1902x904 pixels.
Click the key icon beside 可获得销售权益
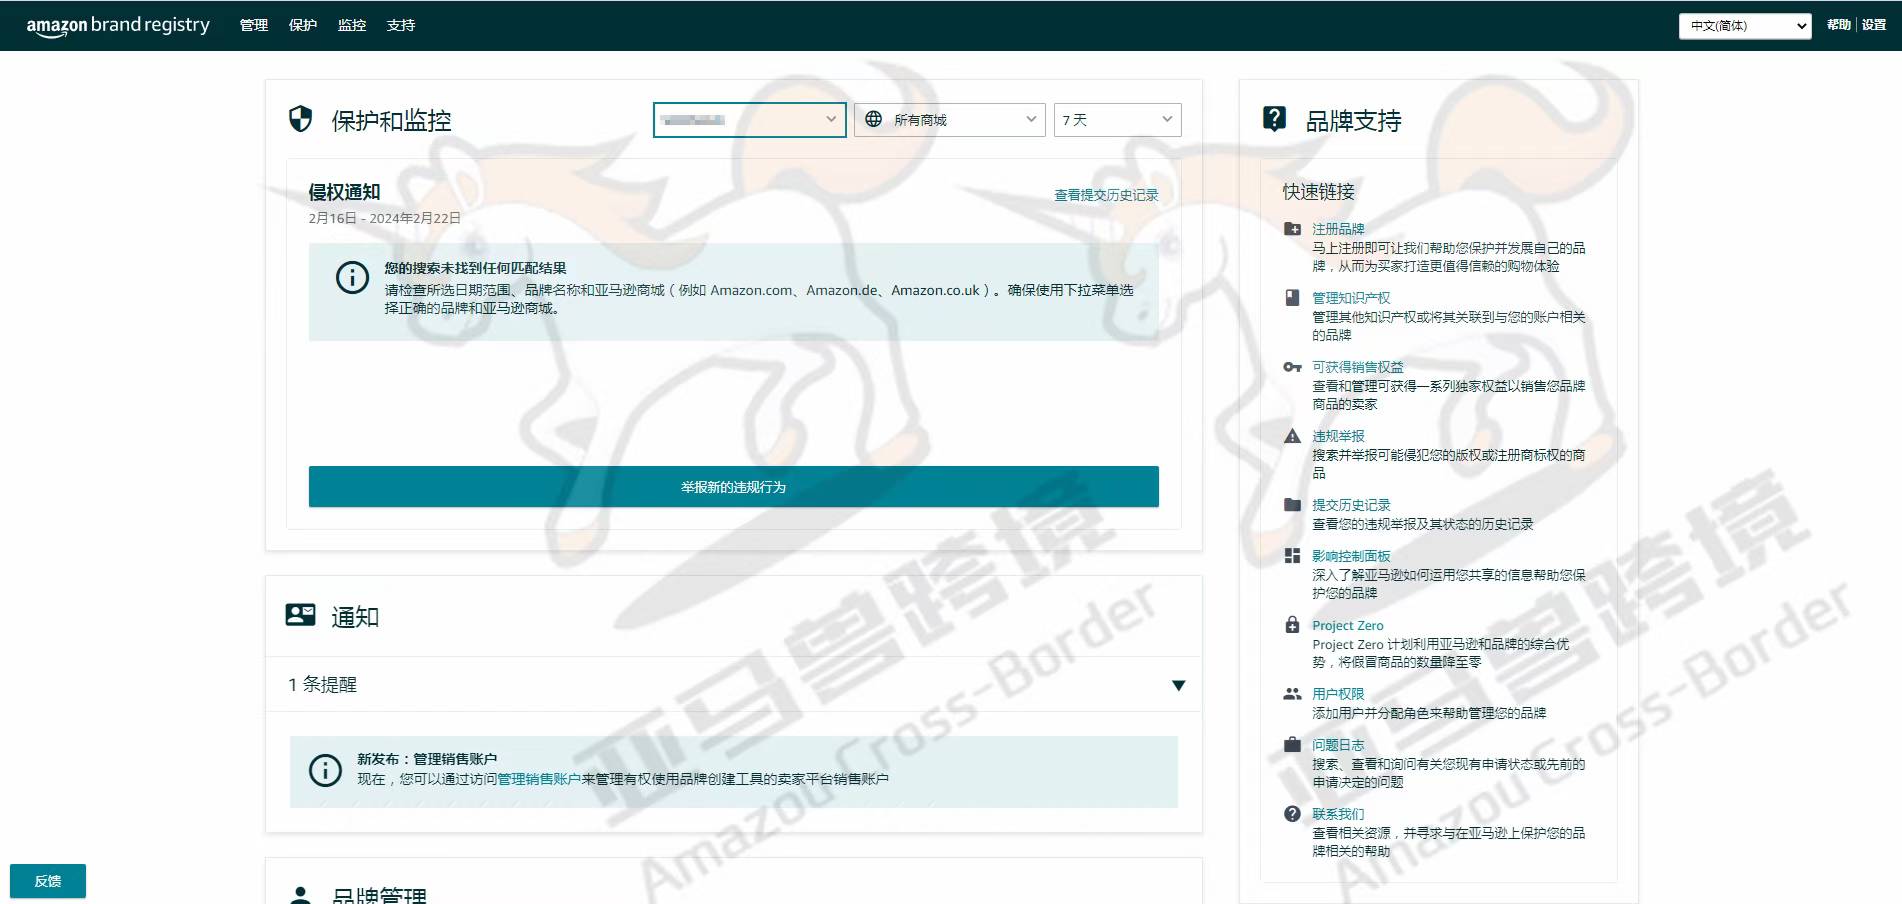(1292, 367)
